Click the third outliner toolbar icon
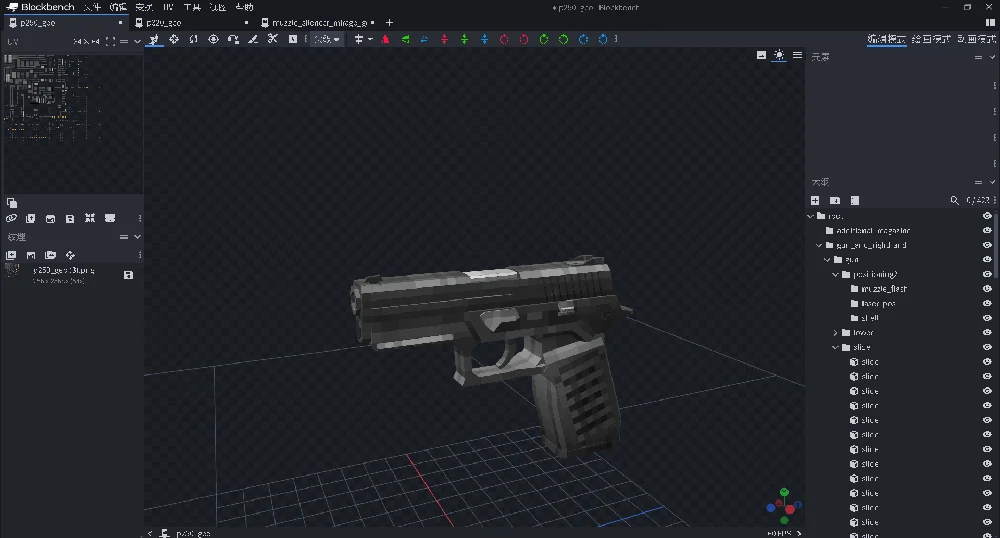 855,200
